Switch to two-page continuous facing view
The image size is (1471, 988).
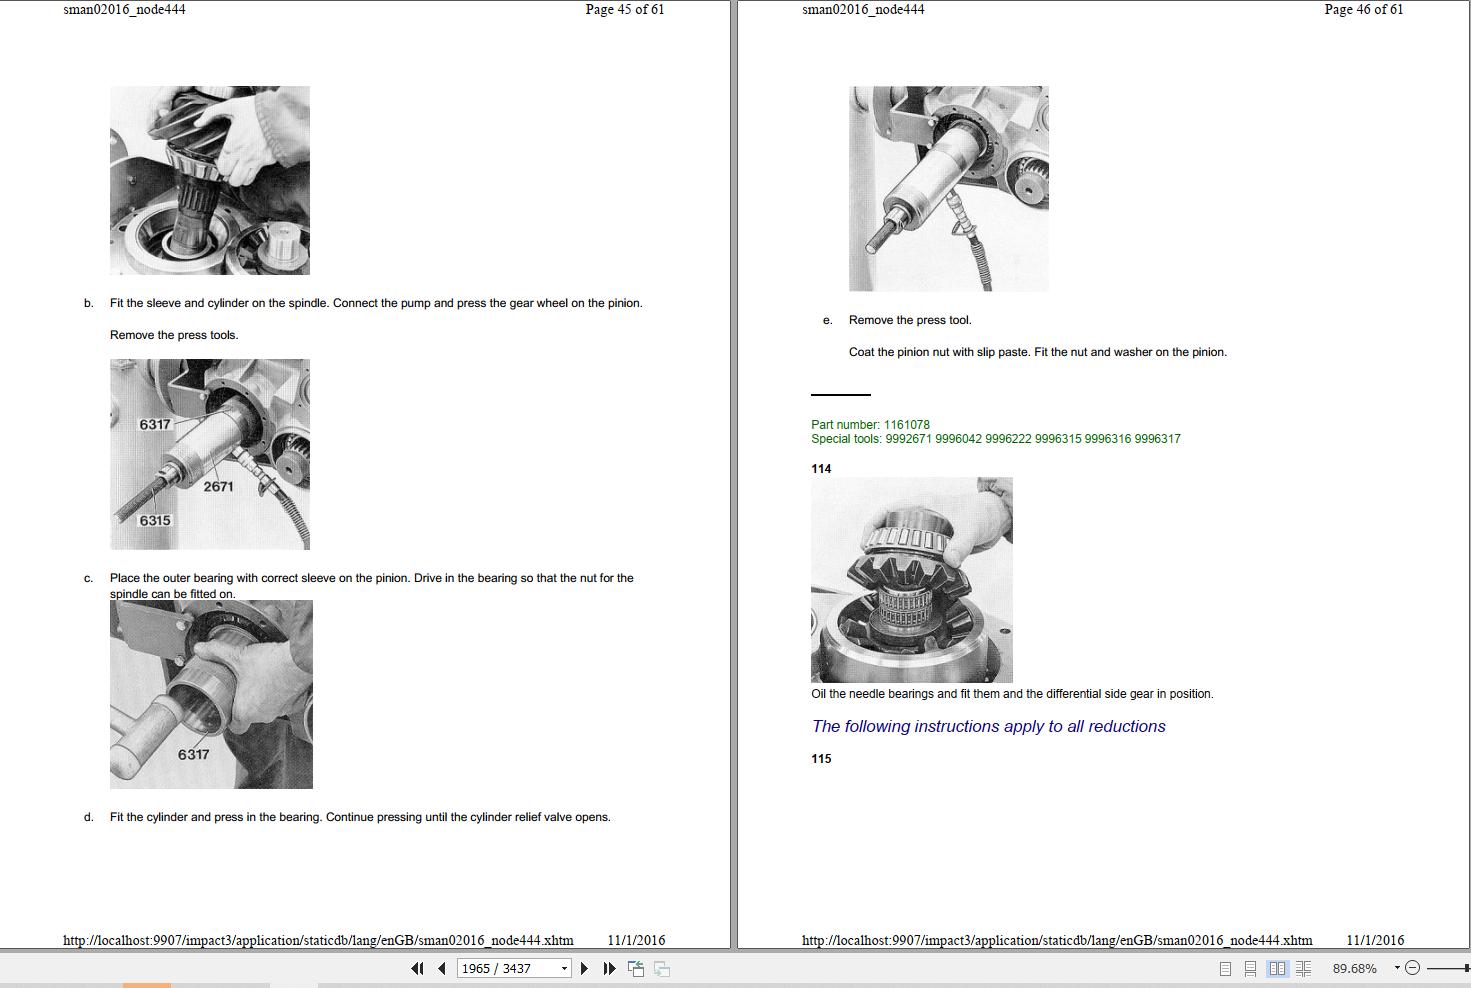1303,968
